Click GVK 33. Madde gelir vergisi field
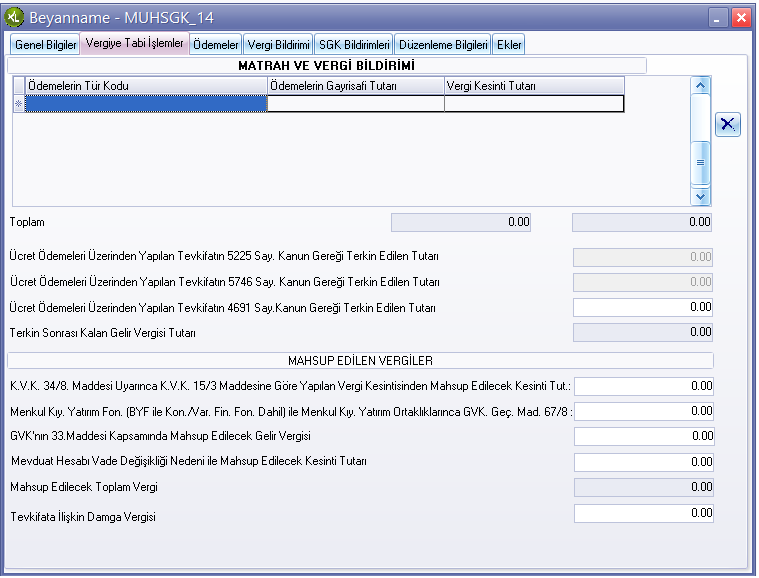Image resolution: width=759 pixels, height=578 pixels. tap(643, 436)
